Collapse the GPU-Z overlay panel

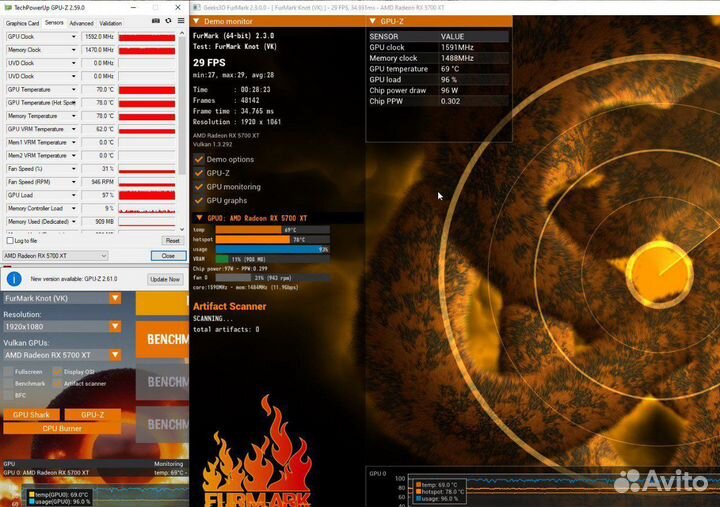pyautogui.click(x=373, y=21)
